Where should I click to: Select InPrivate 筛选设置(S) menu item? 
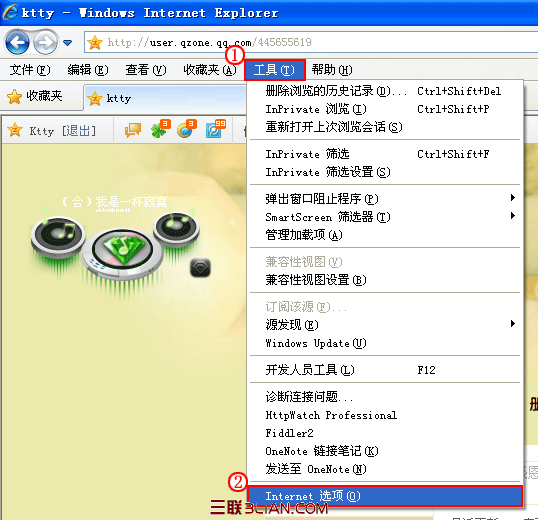[385, 172]
